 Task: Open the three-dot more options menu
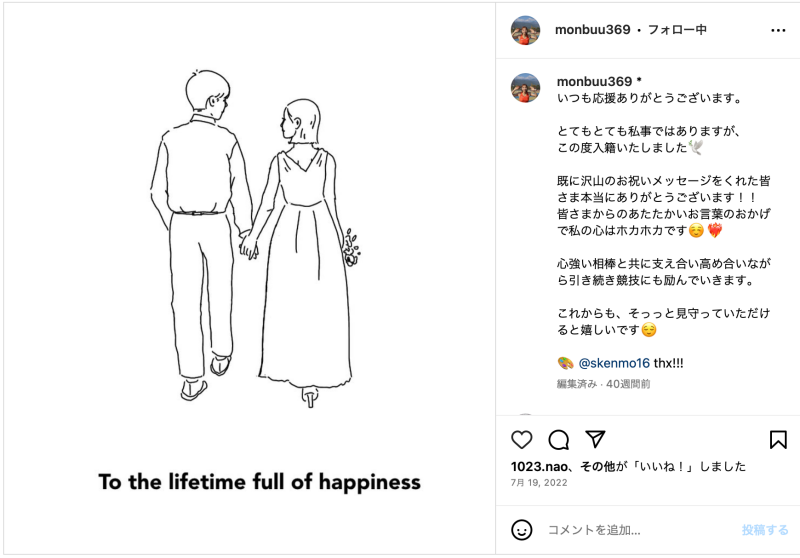tap(778, 31)
